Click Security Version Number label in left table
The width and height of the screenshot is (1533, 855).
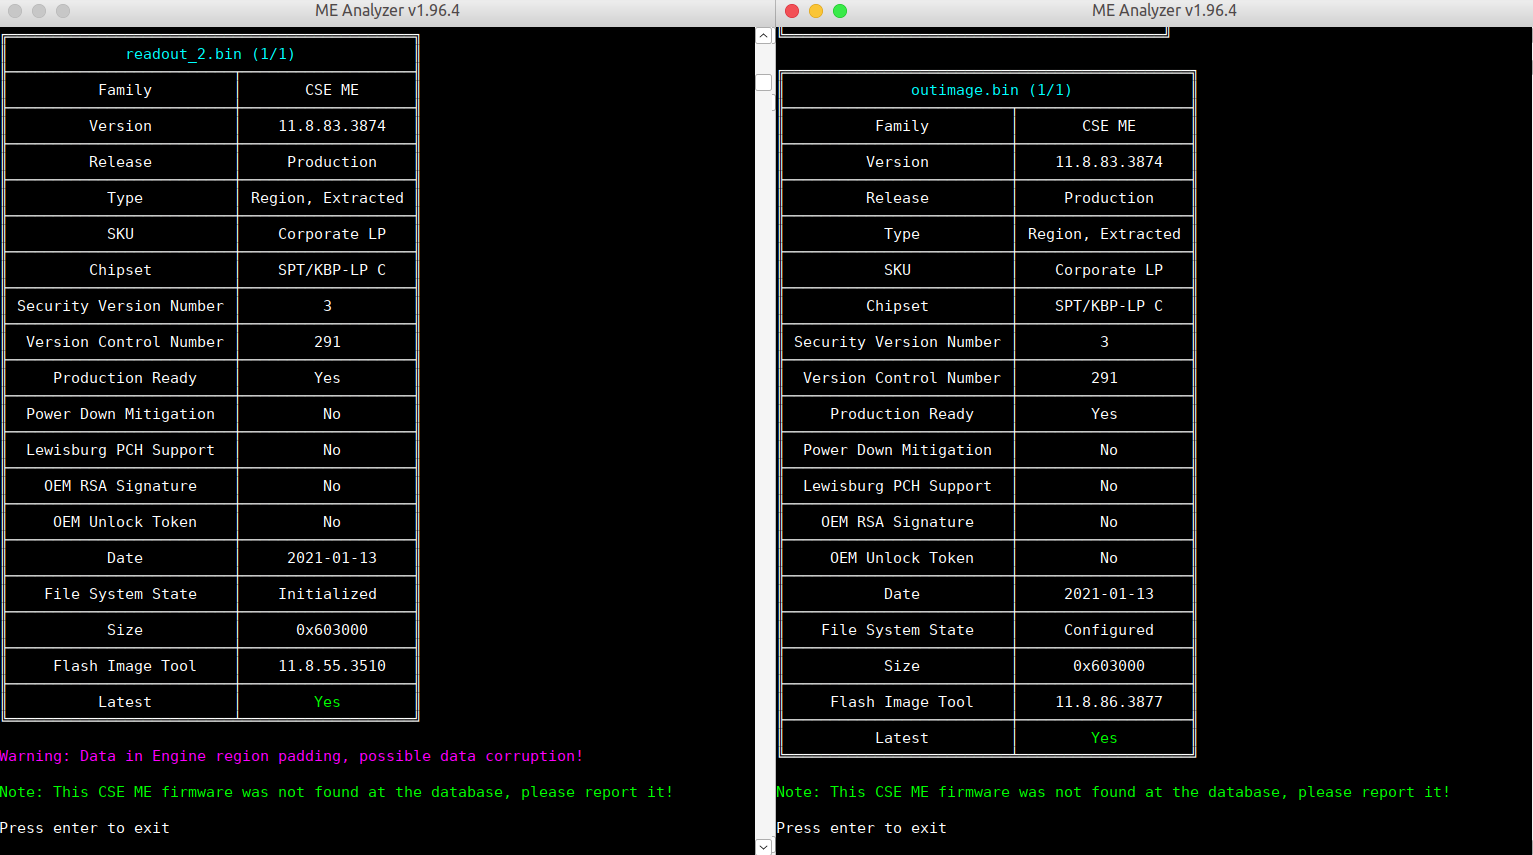pyautogui.click(x=120, y=306)
